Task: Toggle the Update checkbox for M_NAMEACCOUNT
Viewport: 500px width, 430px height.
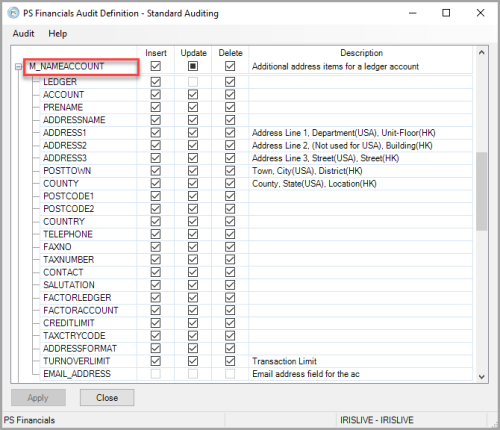Action: pyautogui.click(x=193, y=66)
